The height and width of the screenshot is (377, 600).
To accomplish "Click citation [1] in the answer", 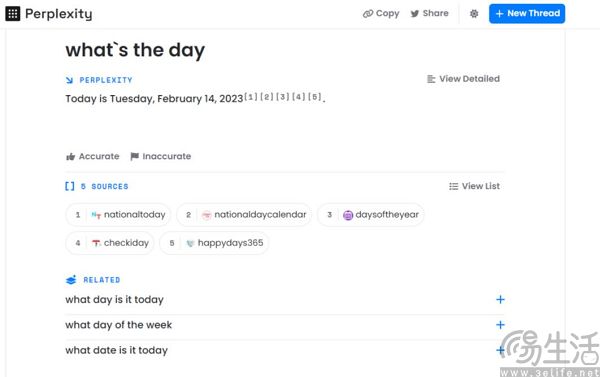I will tap(251, 97).
